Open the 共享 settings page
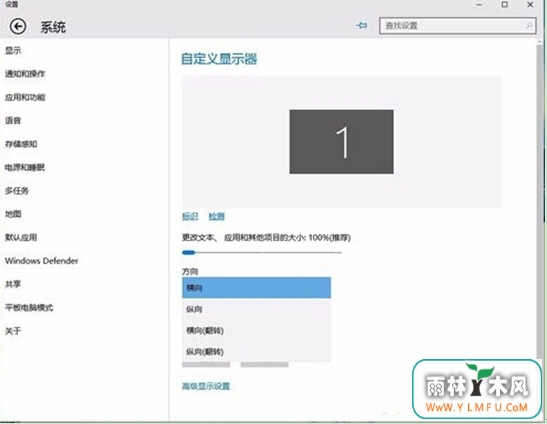This screenshot has width=547, height=424. [13, 284]
